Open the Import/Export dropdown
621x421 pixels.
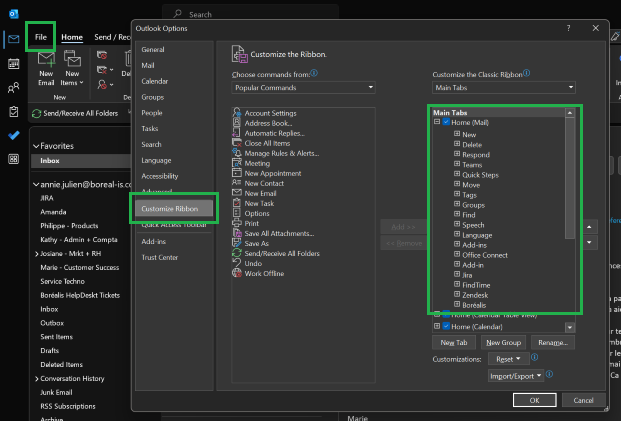coord(516,376)
